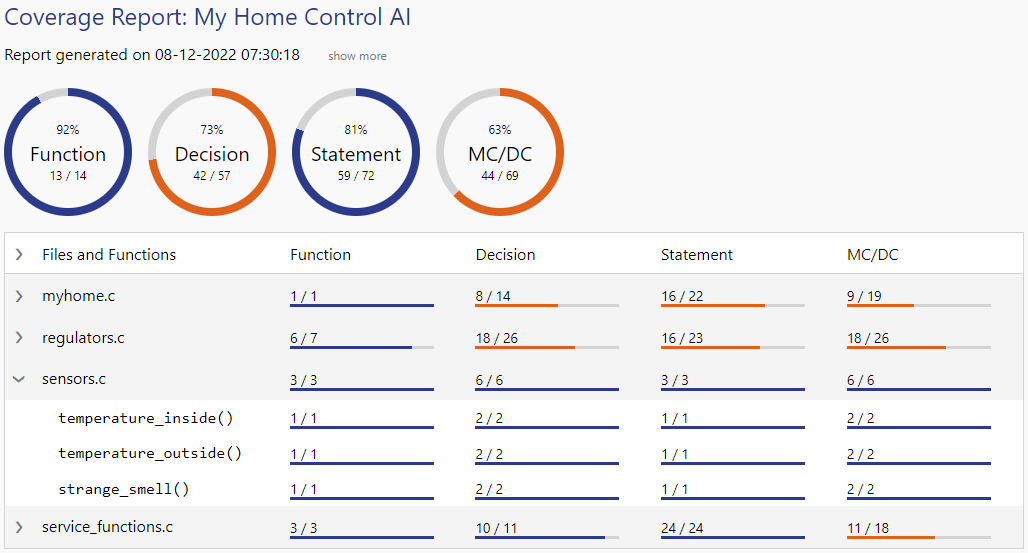Click myhome.c MC/DC coverage bar

[x=918, y=305]
